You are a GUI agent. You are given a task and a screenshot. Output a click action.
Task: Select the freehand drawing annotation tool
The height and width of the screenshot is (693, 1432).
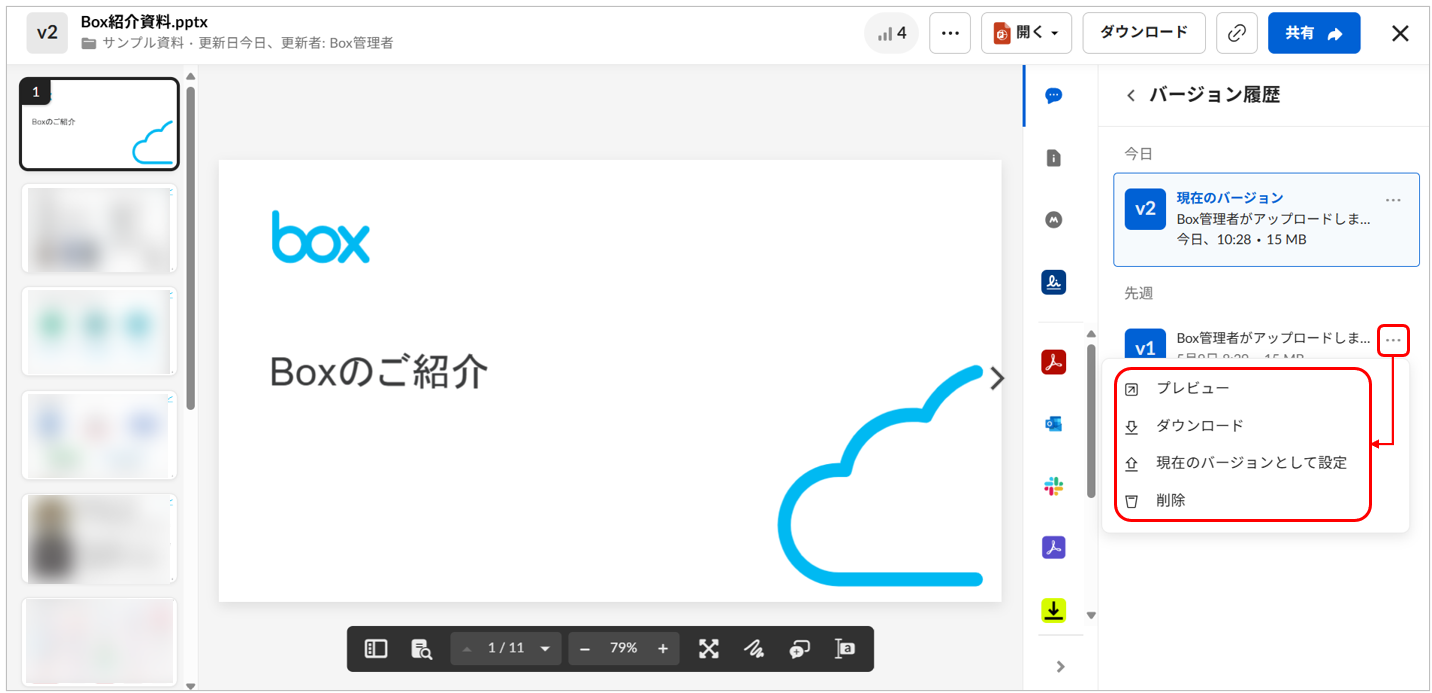pos(754,649)
